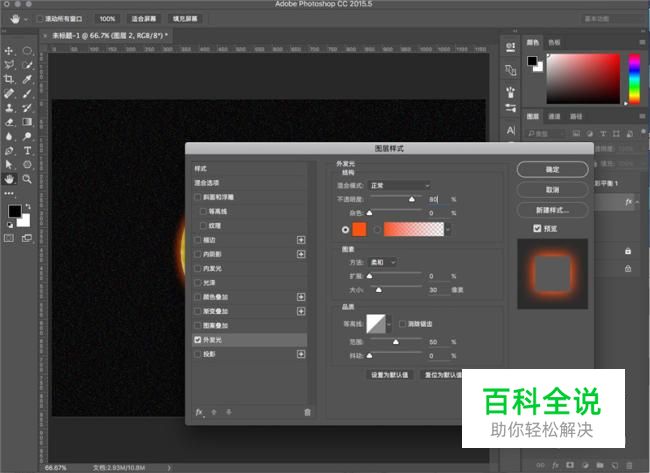650x473 pixels.
Task: Reset default foreground and background colors
Action: click(10, 225)
